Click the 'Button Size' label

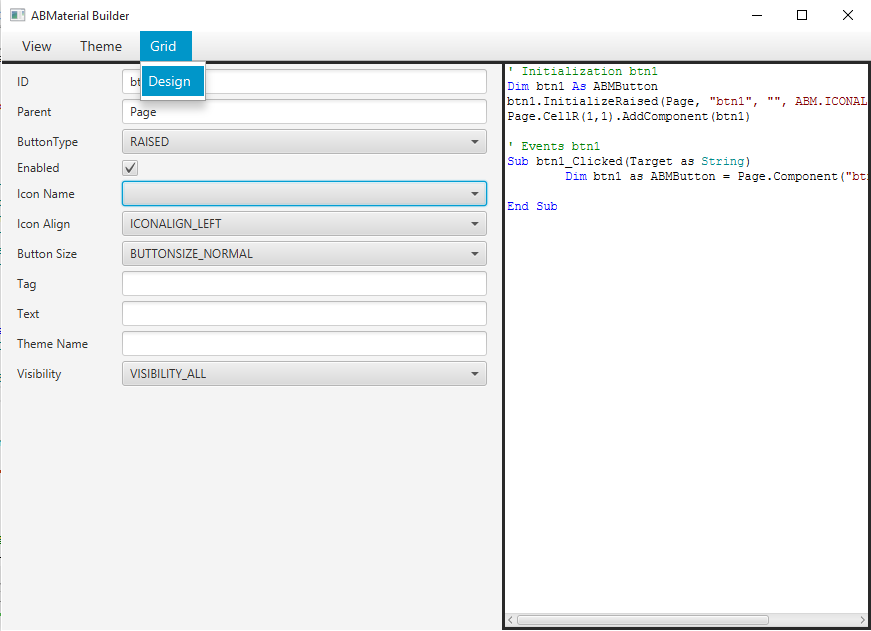47,254
